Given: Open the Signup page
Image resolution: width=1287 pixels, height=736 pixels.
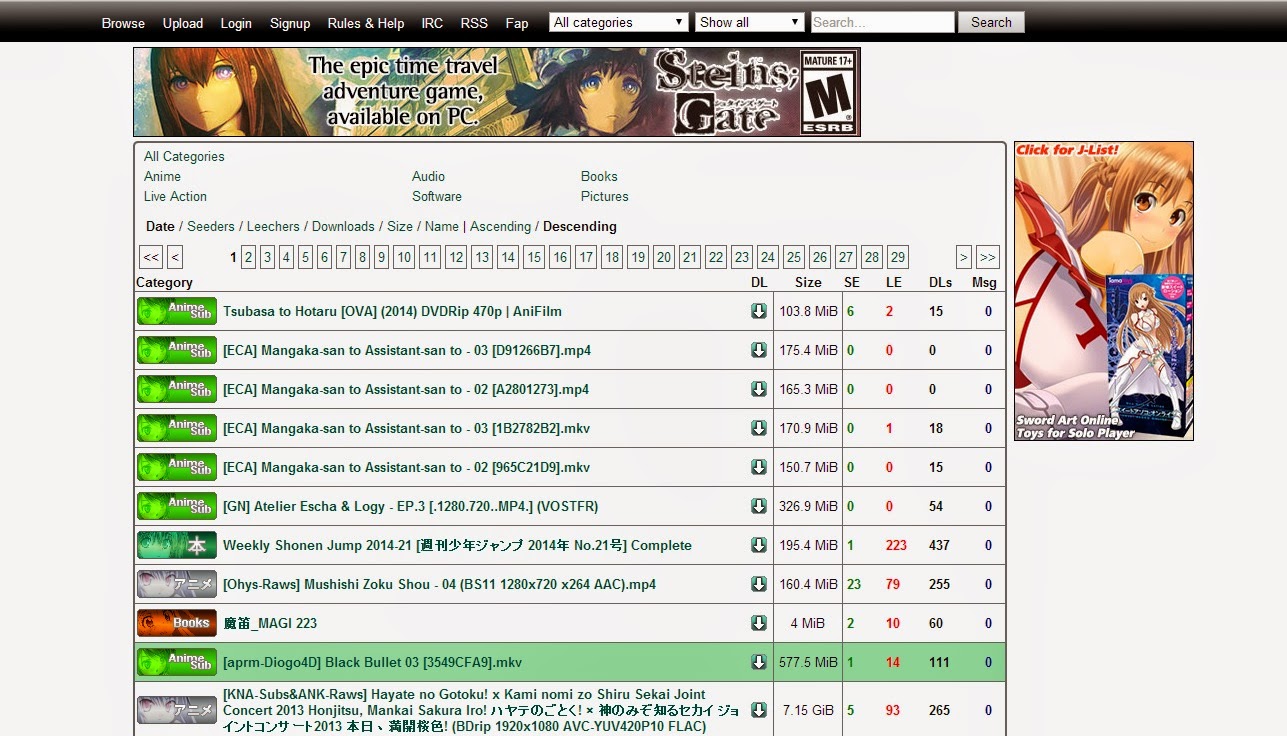Looking at the screenshot, I should (x=290, y=23).
